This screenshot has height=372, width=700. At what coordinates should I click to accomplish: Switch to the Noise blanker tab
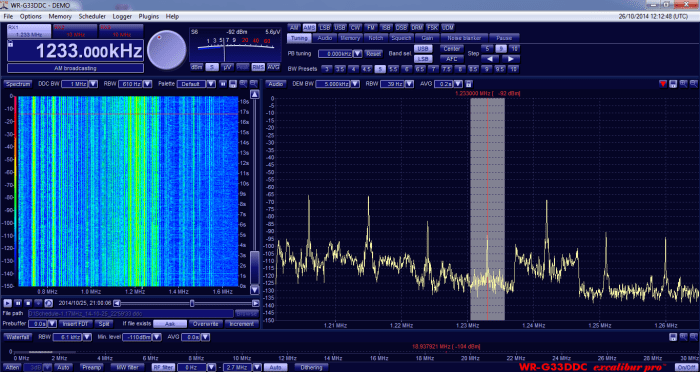tap(464, 38)
